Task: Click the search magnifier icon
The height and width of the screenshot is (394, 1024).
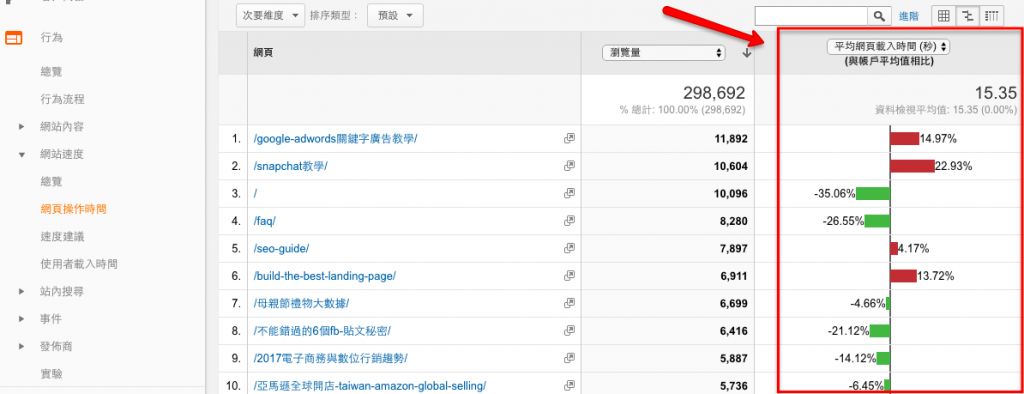Action: (x=879, y=16)
